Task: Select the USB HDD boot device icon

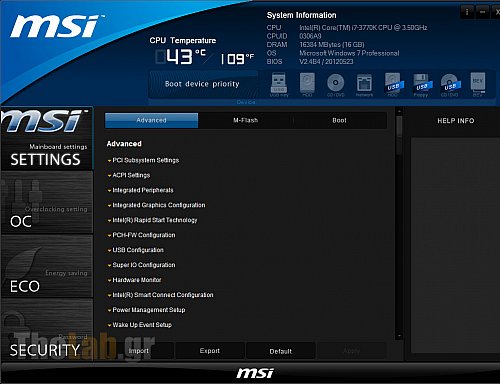Action: point(393,84)
